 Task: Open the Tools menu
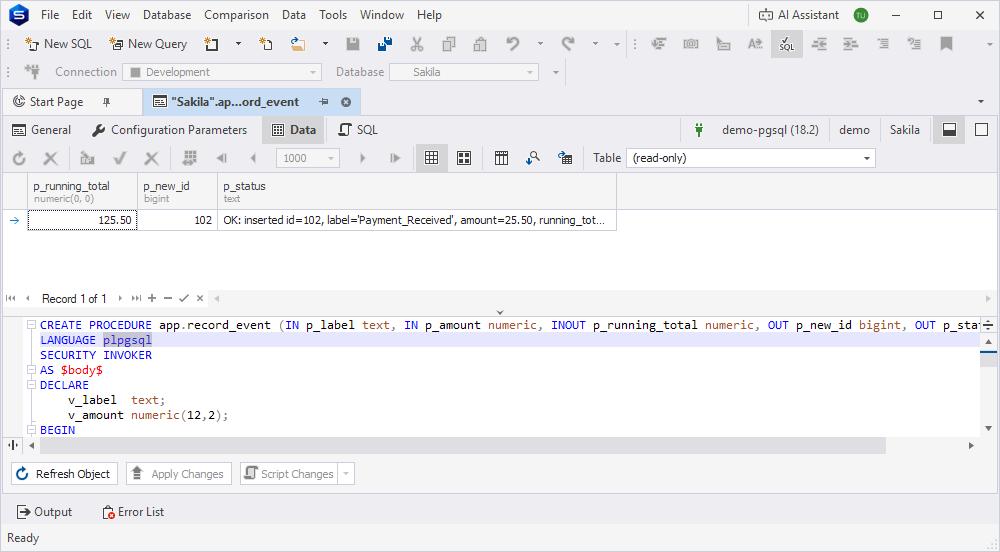click(x=333, y=15)
